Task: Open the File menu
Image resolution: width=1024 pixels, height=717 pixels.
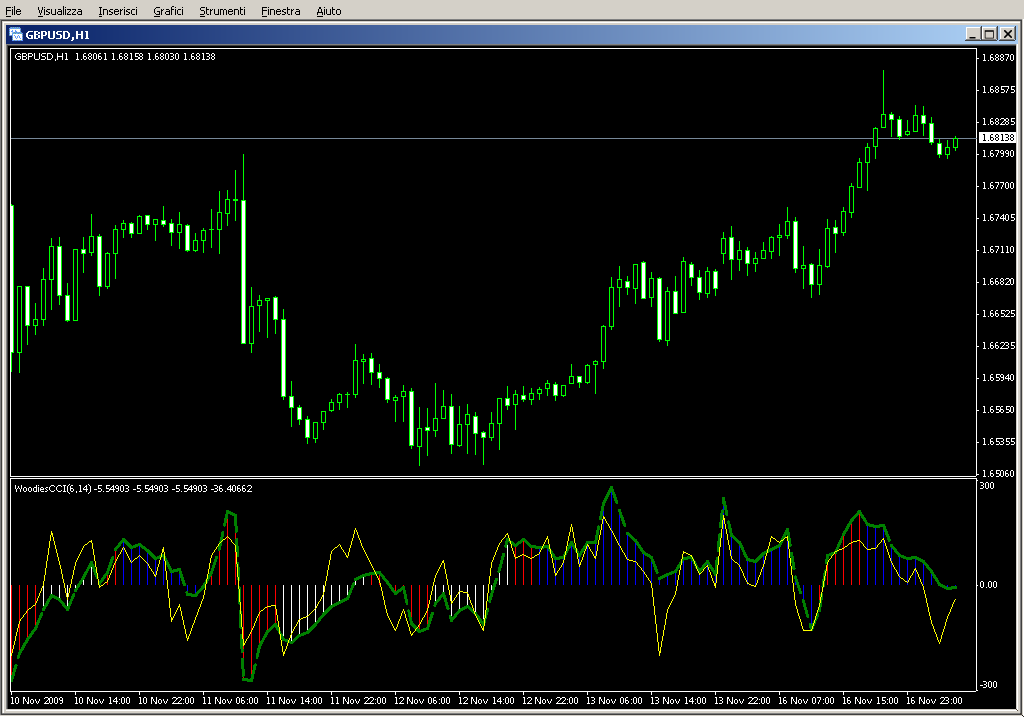Action: 13,11
